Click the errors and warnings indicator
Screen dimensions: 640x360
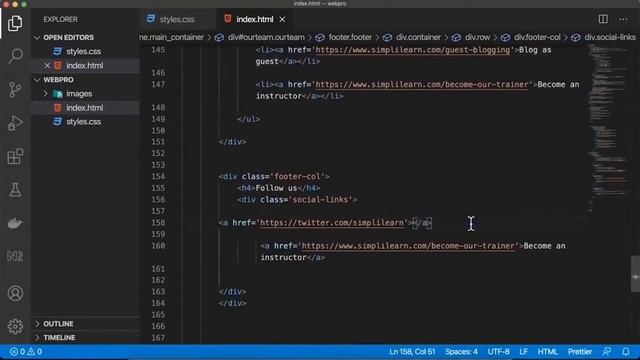coord(26,352)
